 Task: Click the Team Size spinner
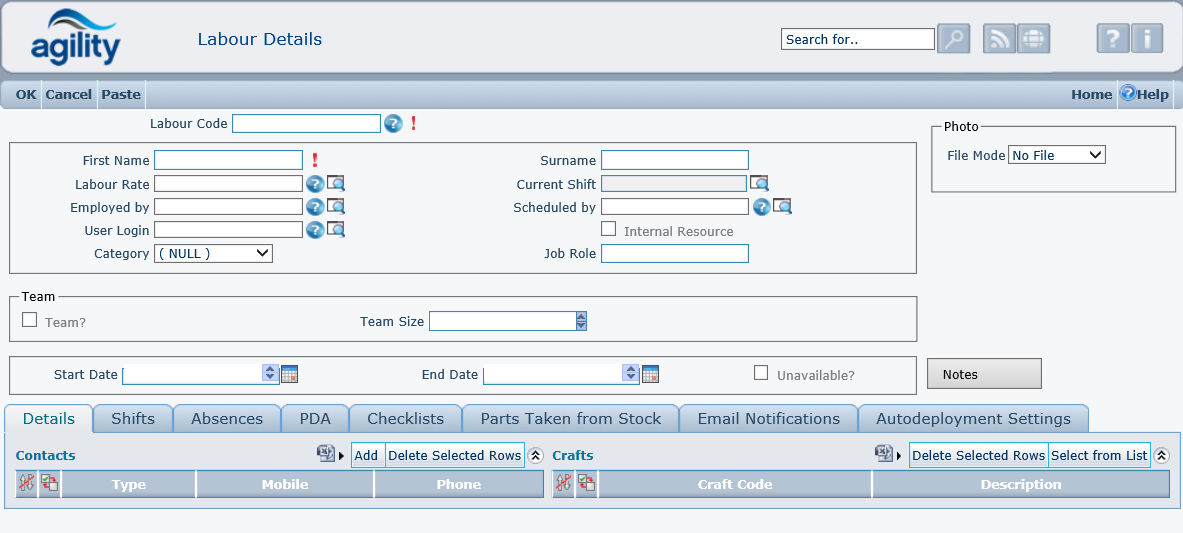[x=581, y=321]
